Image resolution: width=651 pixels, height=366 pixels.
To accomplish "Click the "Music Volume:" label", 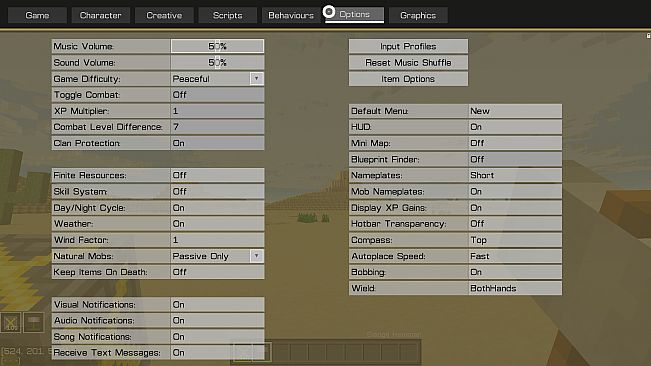I will pos(83,46).
